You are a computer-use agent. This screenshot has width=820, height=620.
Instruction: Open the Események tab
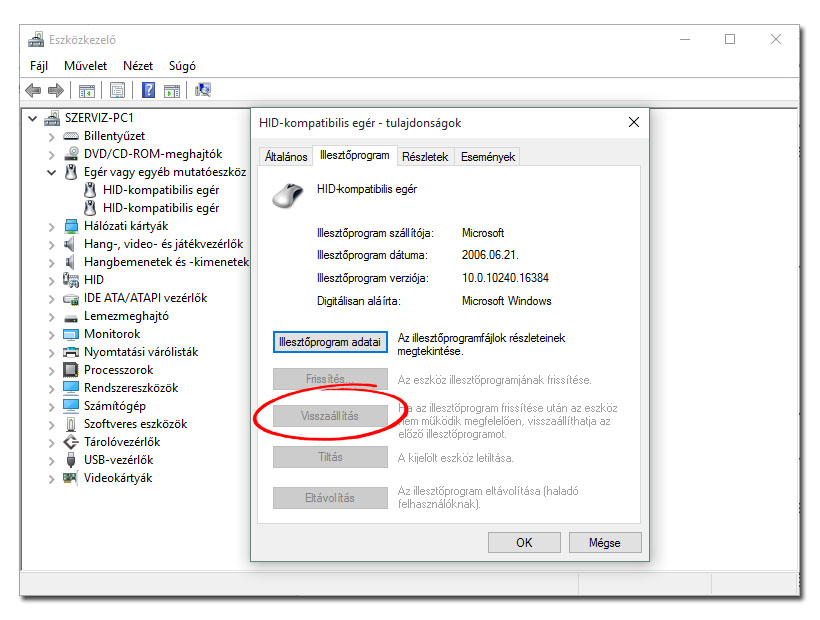pyautogui.click(x=487, y=157)
